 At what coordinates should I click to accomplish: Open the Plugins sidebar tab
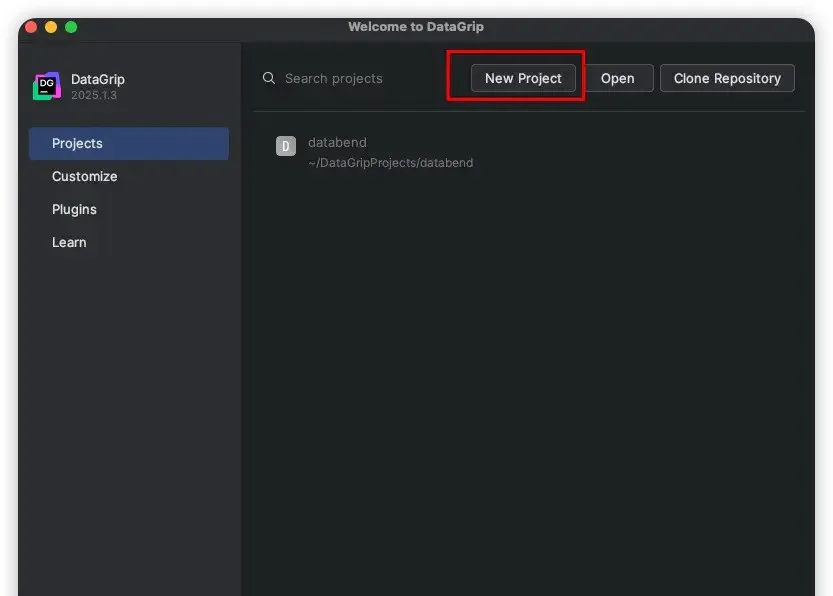click(129, 209)
